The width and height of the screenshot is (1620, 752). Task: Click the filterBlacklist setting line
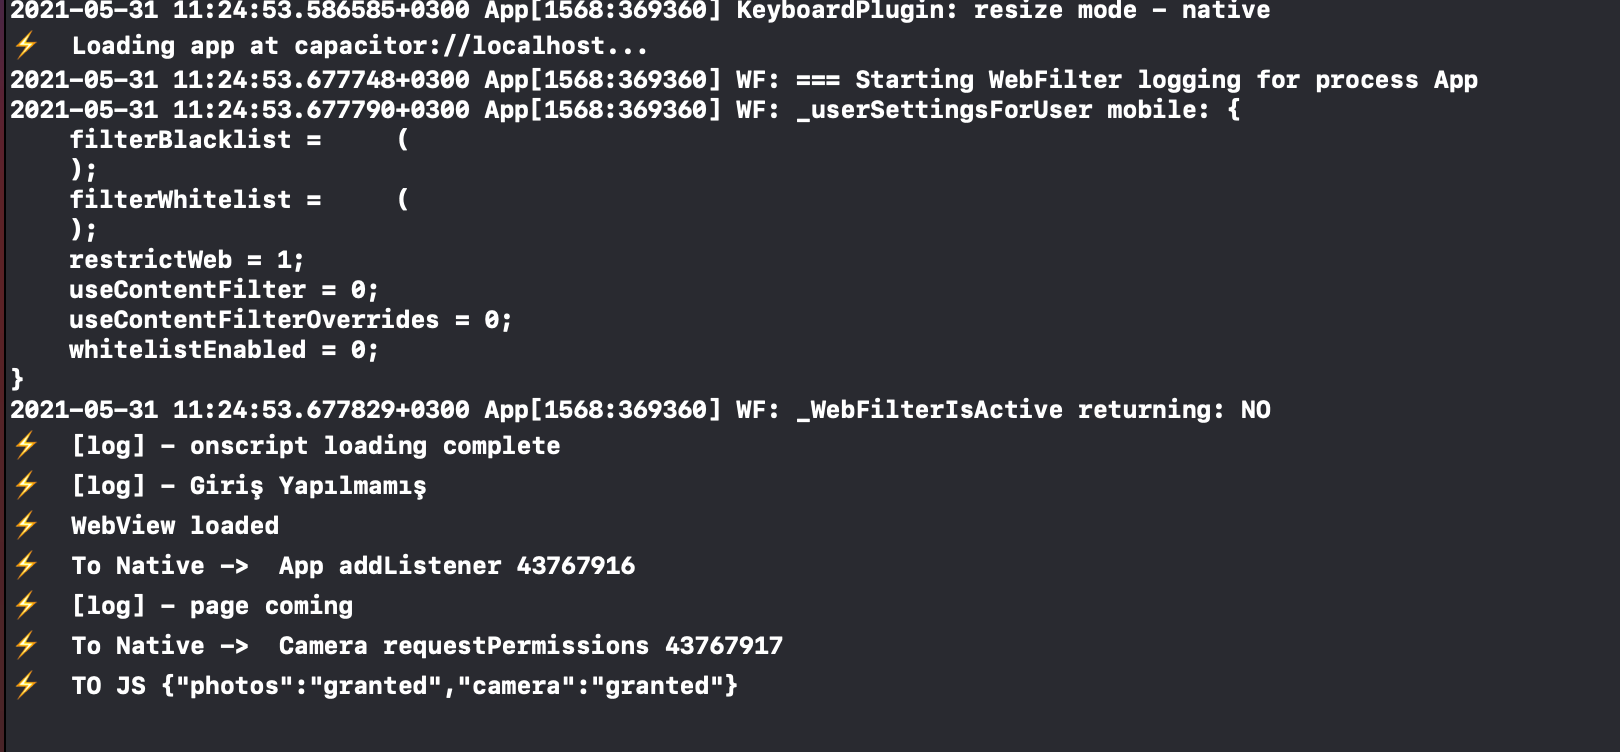(x=239, y=140)
